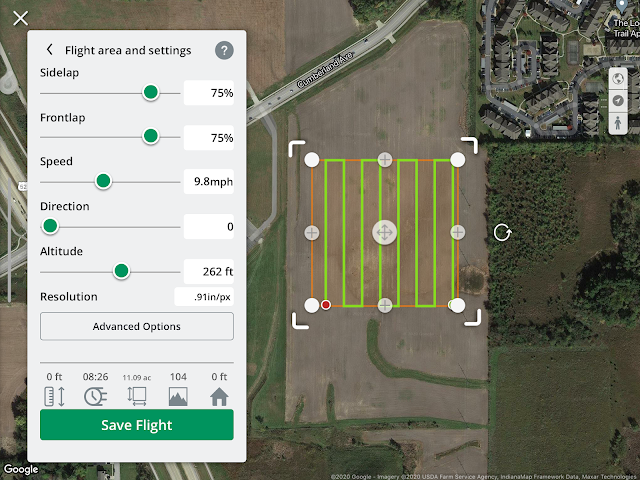Click the 11.09 ac area value
Viewport: 640px width, 480px height.
pos(137,378)
